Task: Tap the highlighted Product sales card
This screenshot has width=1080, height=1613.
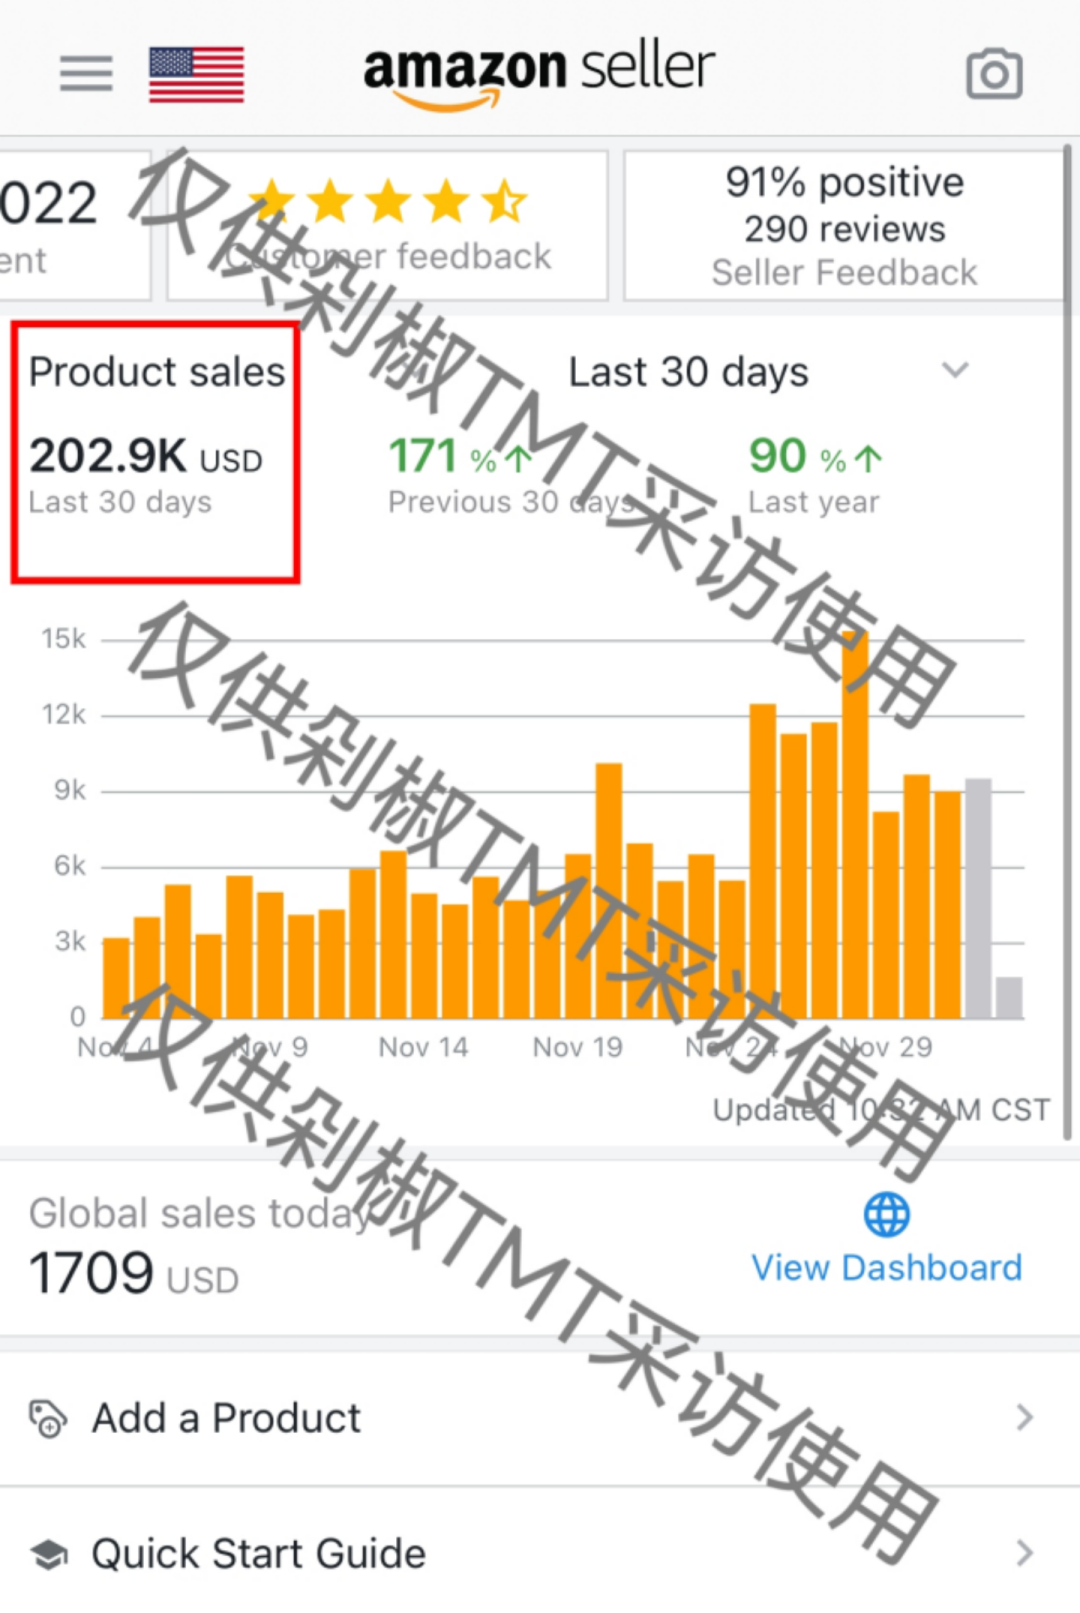Action: point(153,450)
